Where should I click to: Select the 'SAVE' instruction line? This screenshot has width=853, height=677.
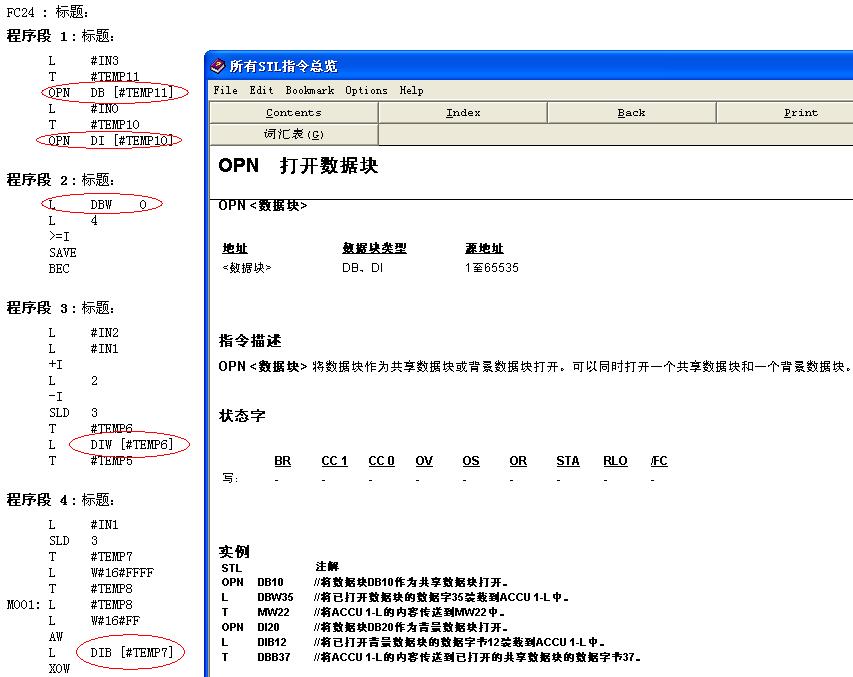(63, 253)
